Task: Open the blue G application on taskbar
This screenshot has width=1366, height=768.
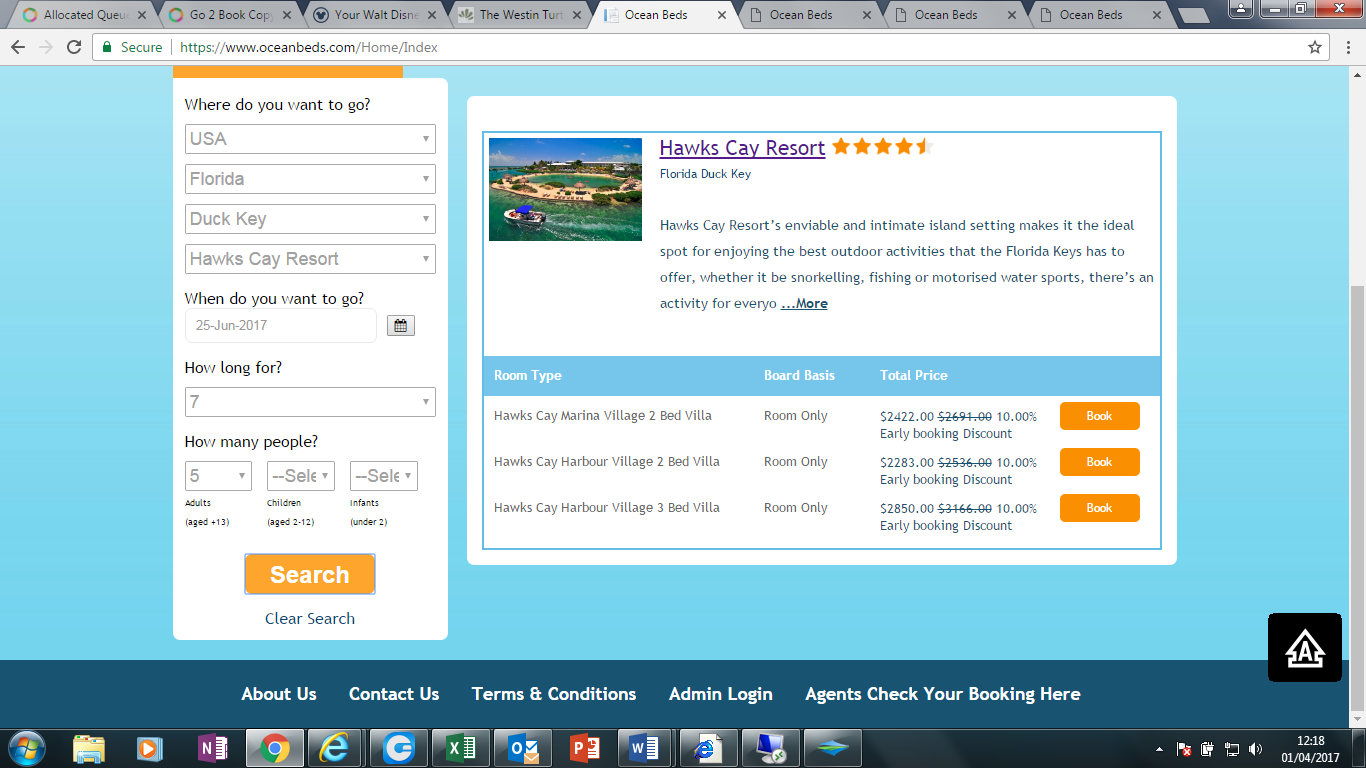Action: point(398,748)
